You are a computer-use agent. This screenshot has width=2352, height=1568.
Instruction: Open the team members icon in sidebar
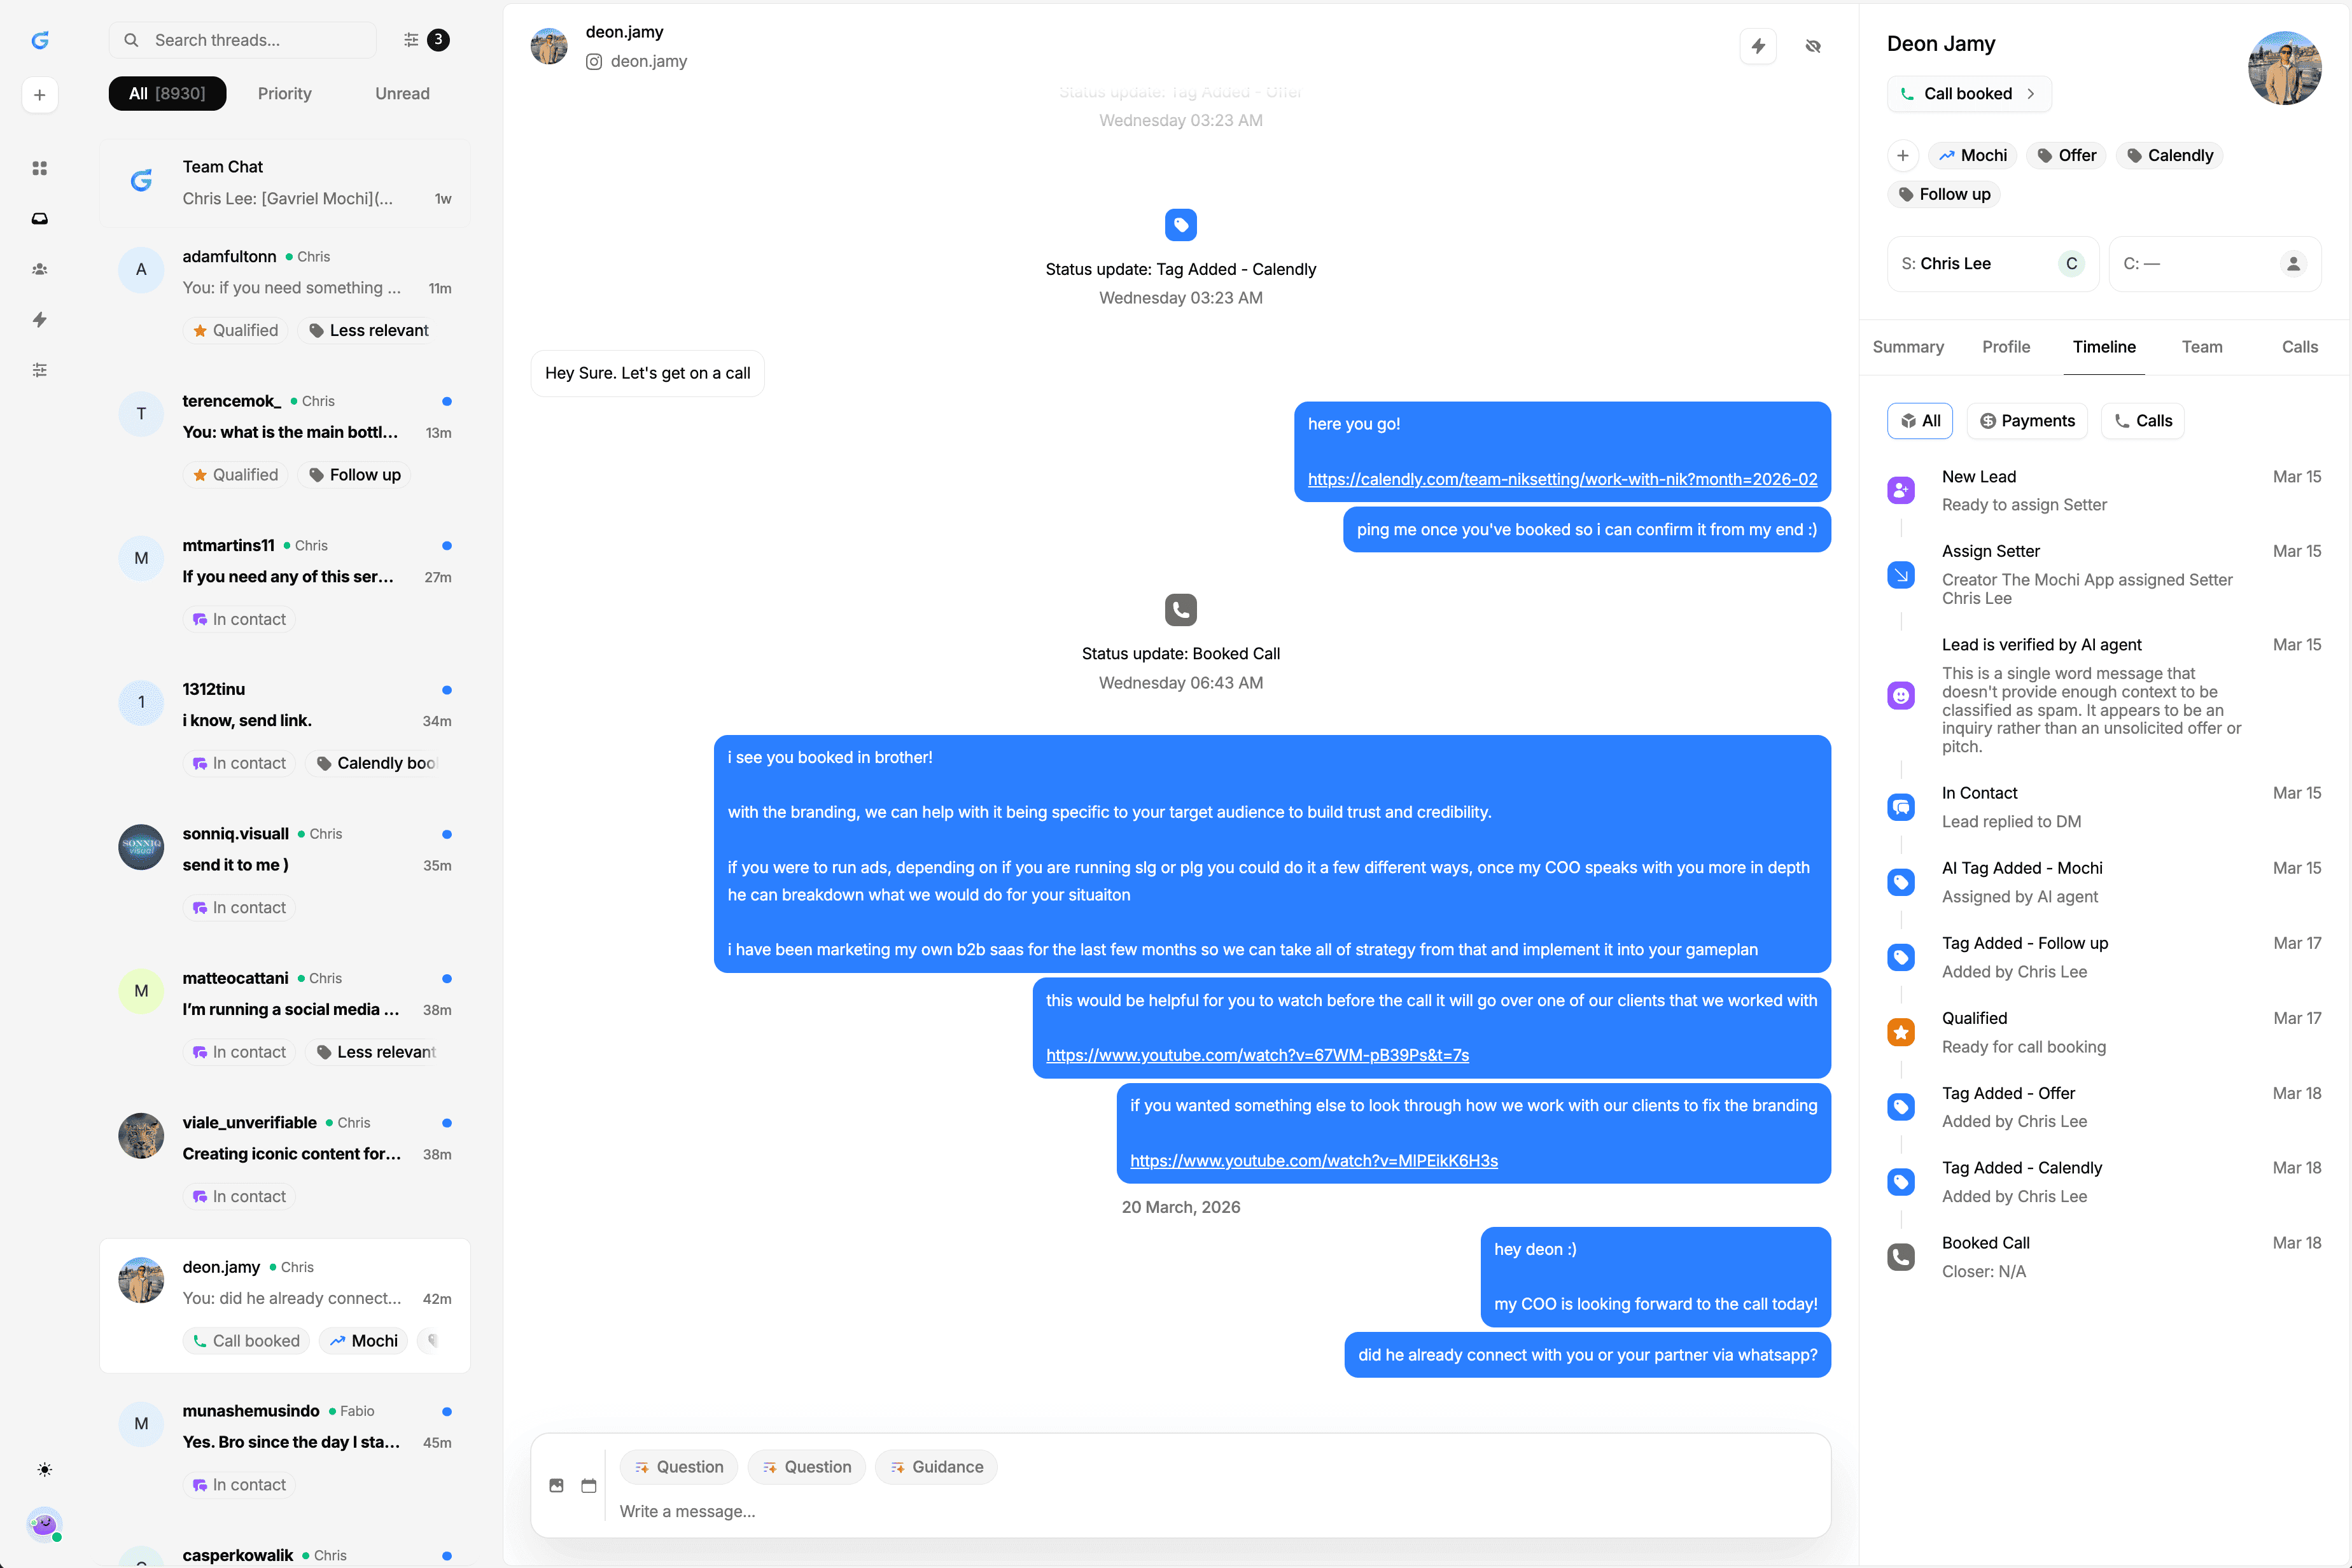click(40, 269)
